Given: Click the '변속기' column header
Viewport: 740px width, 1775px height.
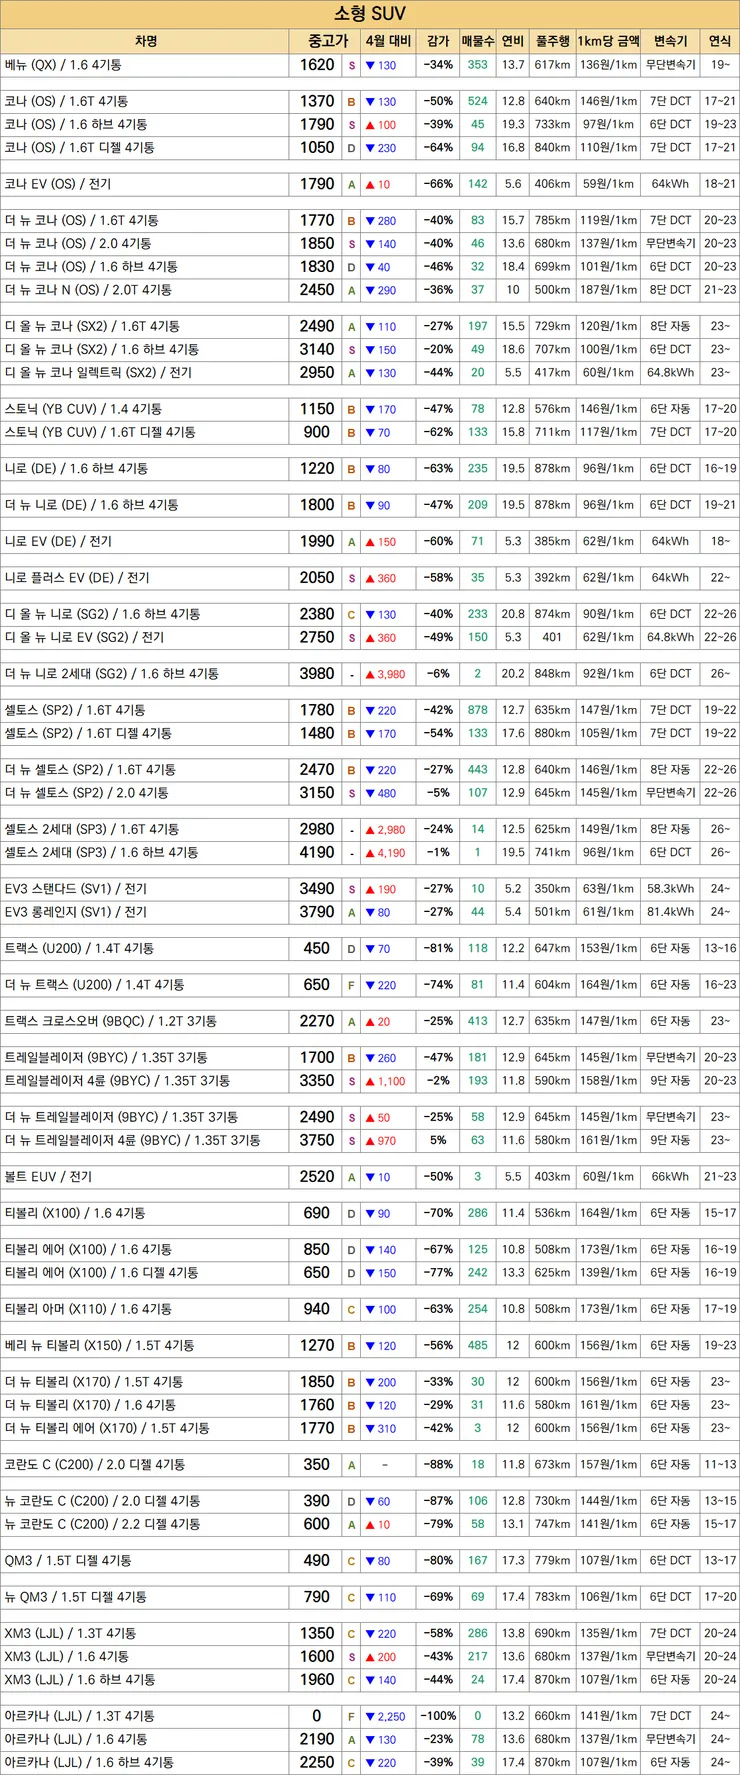Looking at the screenshot, I should coord(670,41).
